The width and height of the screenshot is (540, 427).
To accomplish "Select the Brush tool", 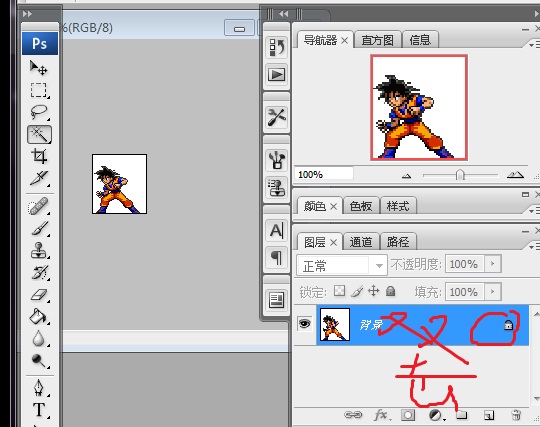I will coord(39,228).
